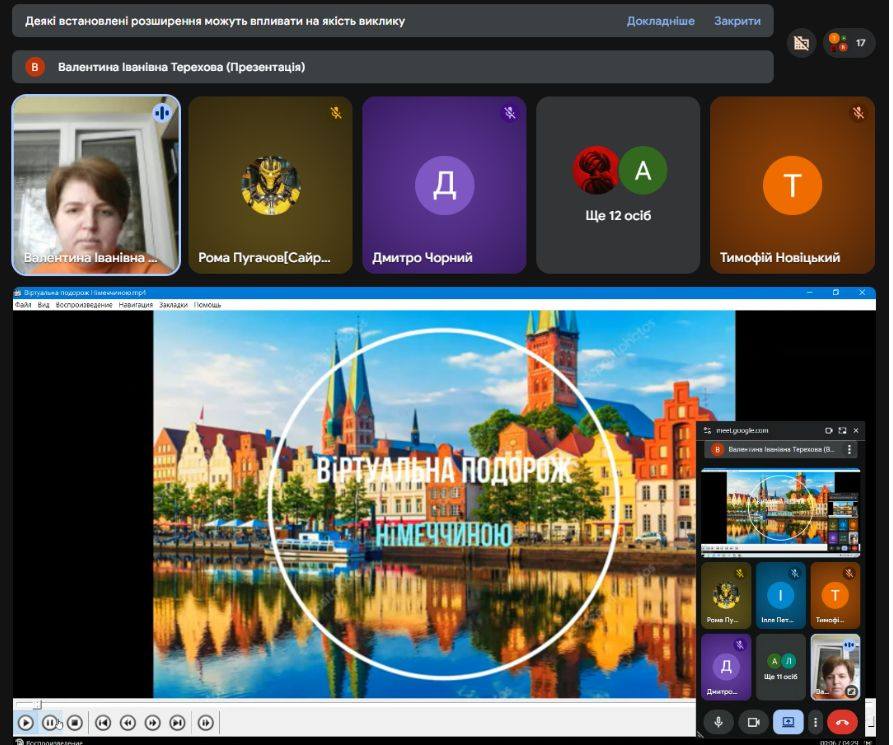
Task: Toggle microphone in picture-in-picture window
Action: (x=718, y=722)
